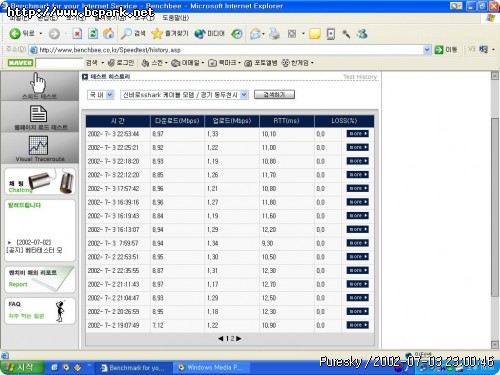Open the Chatting tin-can banner
The height and width of the screenshot is (375, 500).
(40, 181)
